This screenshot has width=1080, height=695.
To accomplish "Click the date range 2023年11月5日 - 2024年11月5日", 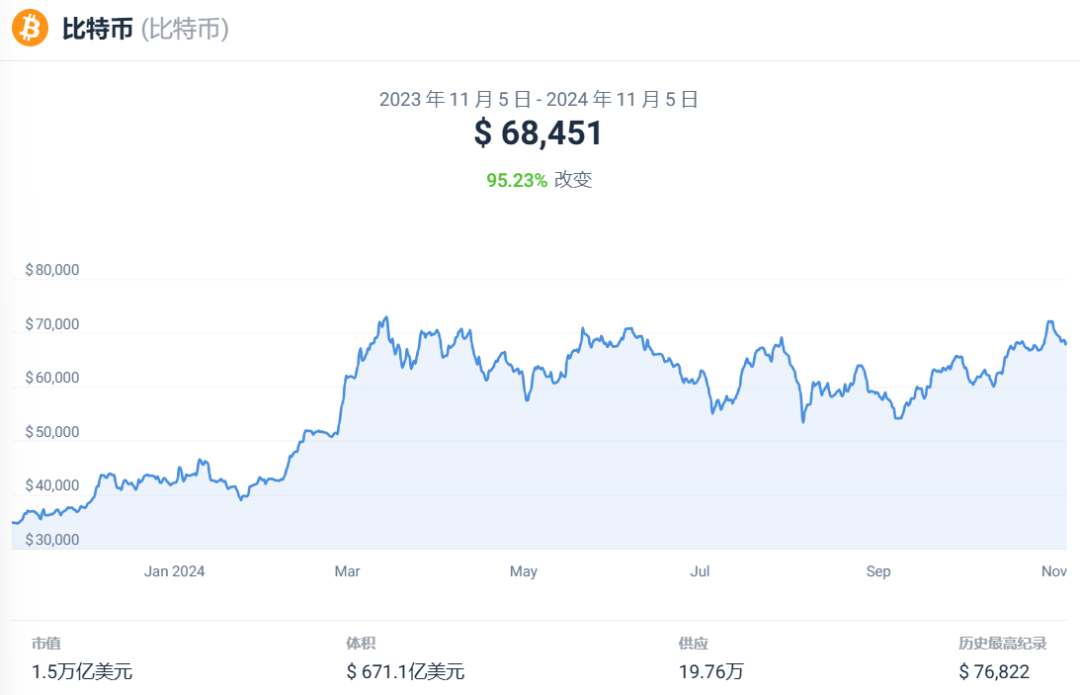I will click(x=538, y=99).
